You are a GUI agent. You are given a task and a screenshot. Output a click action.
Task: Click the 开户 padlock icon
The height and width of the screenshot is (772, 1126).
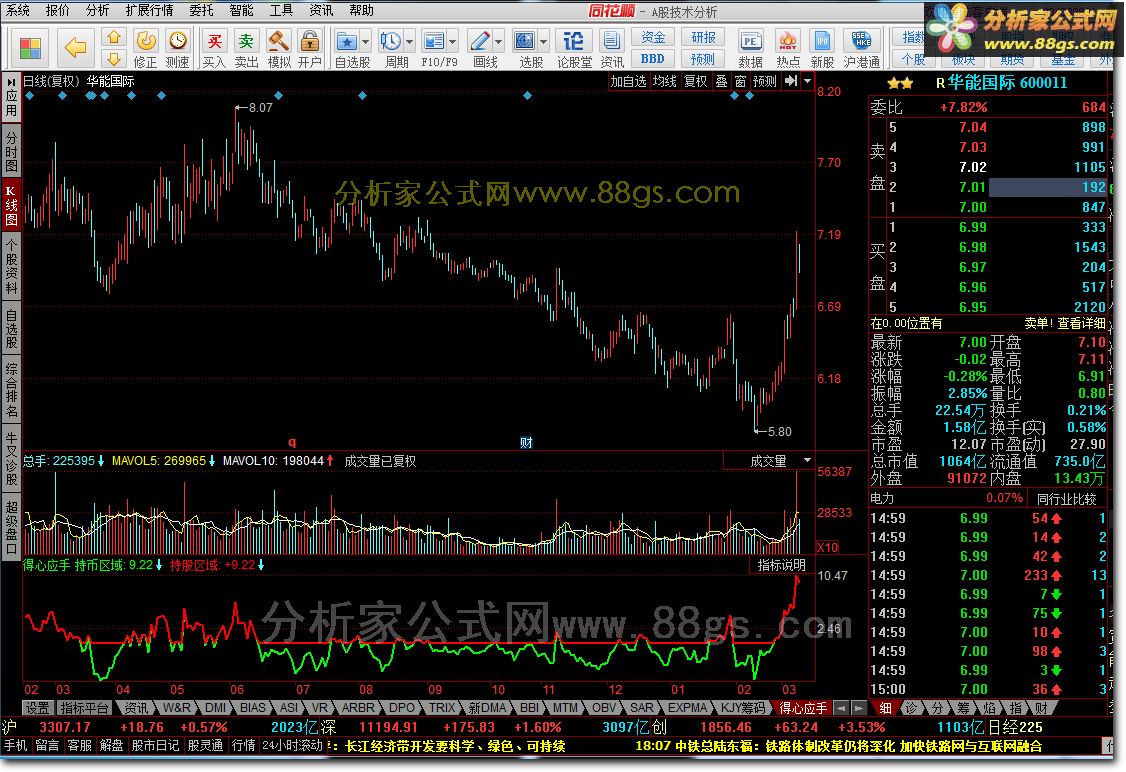coord(310,41)
